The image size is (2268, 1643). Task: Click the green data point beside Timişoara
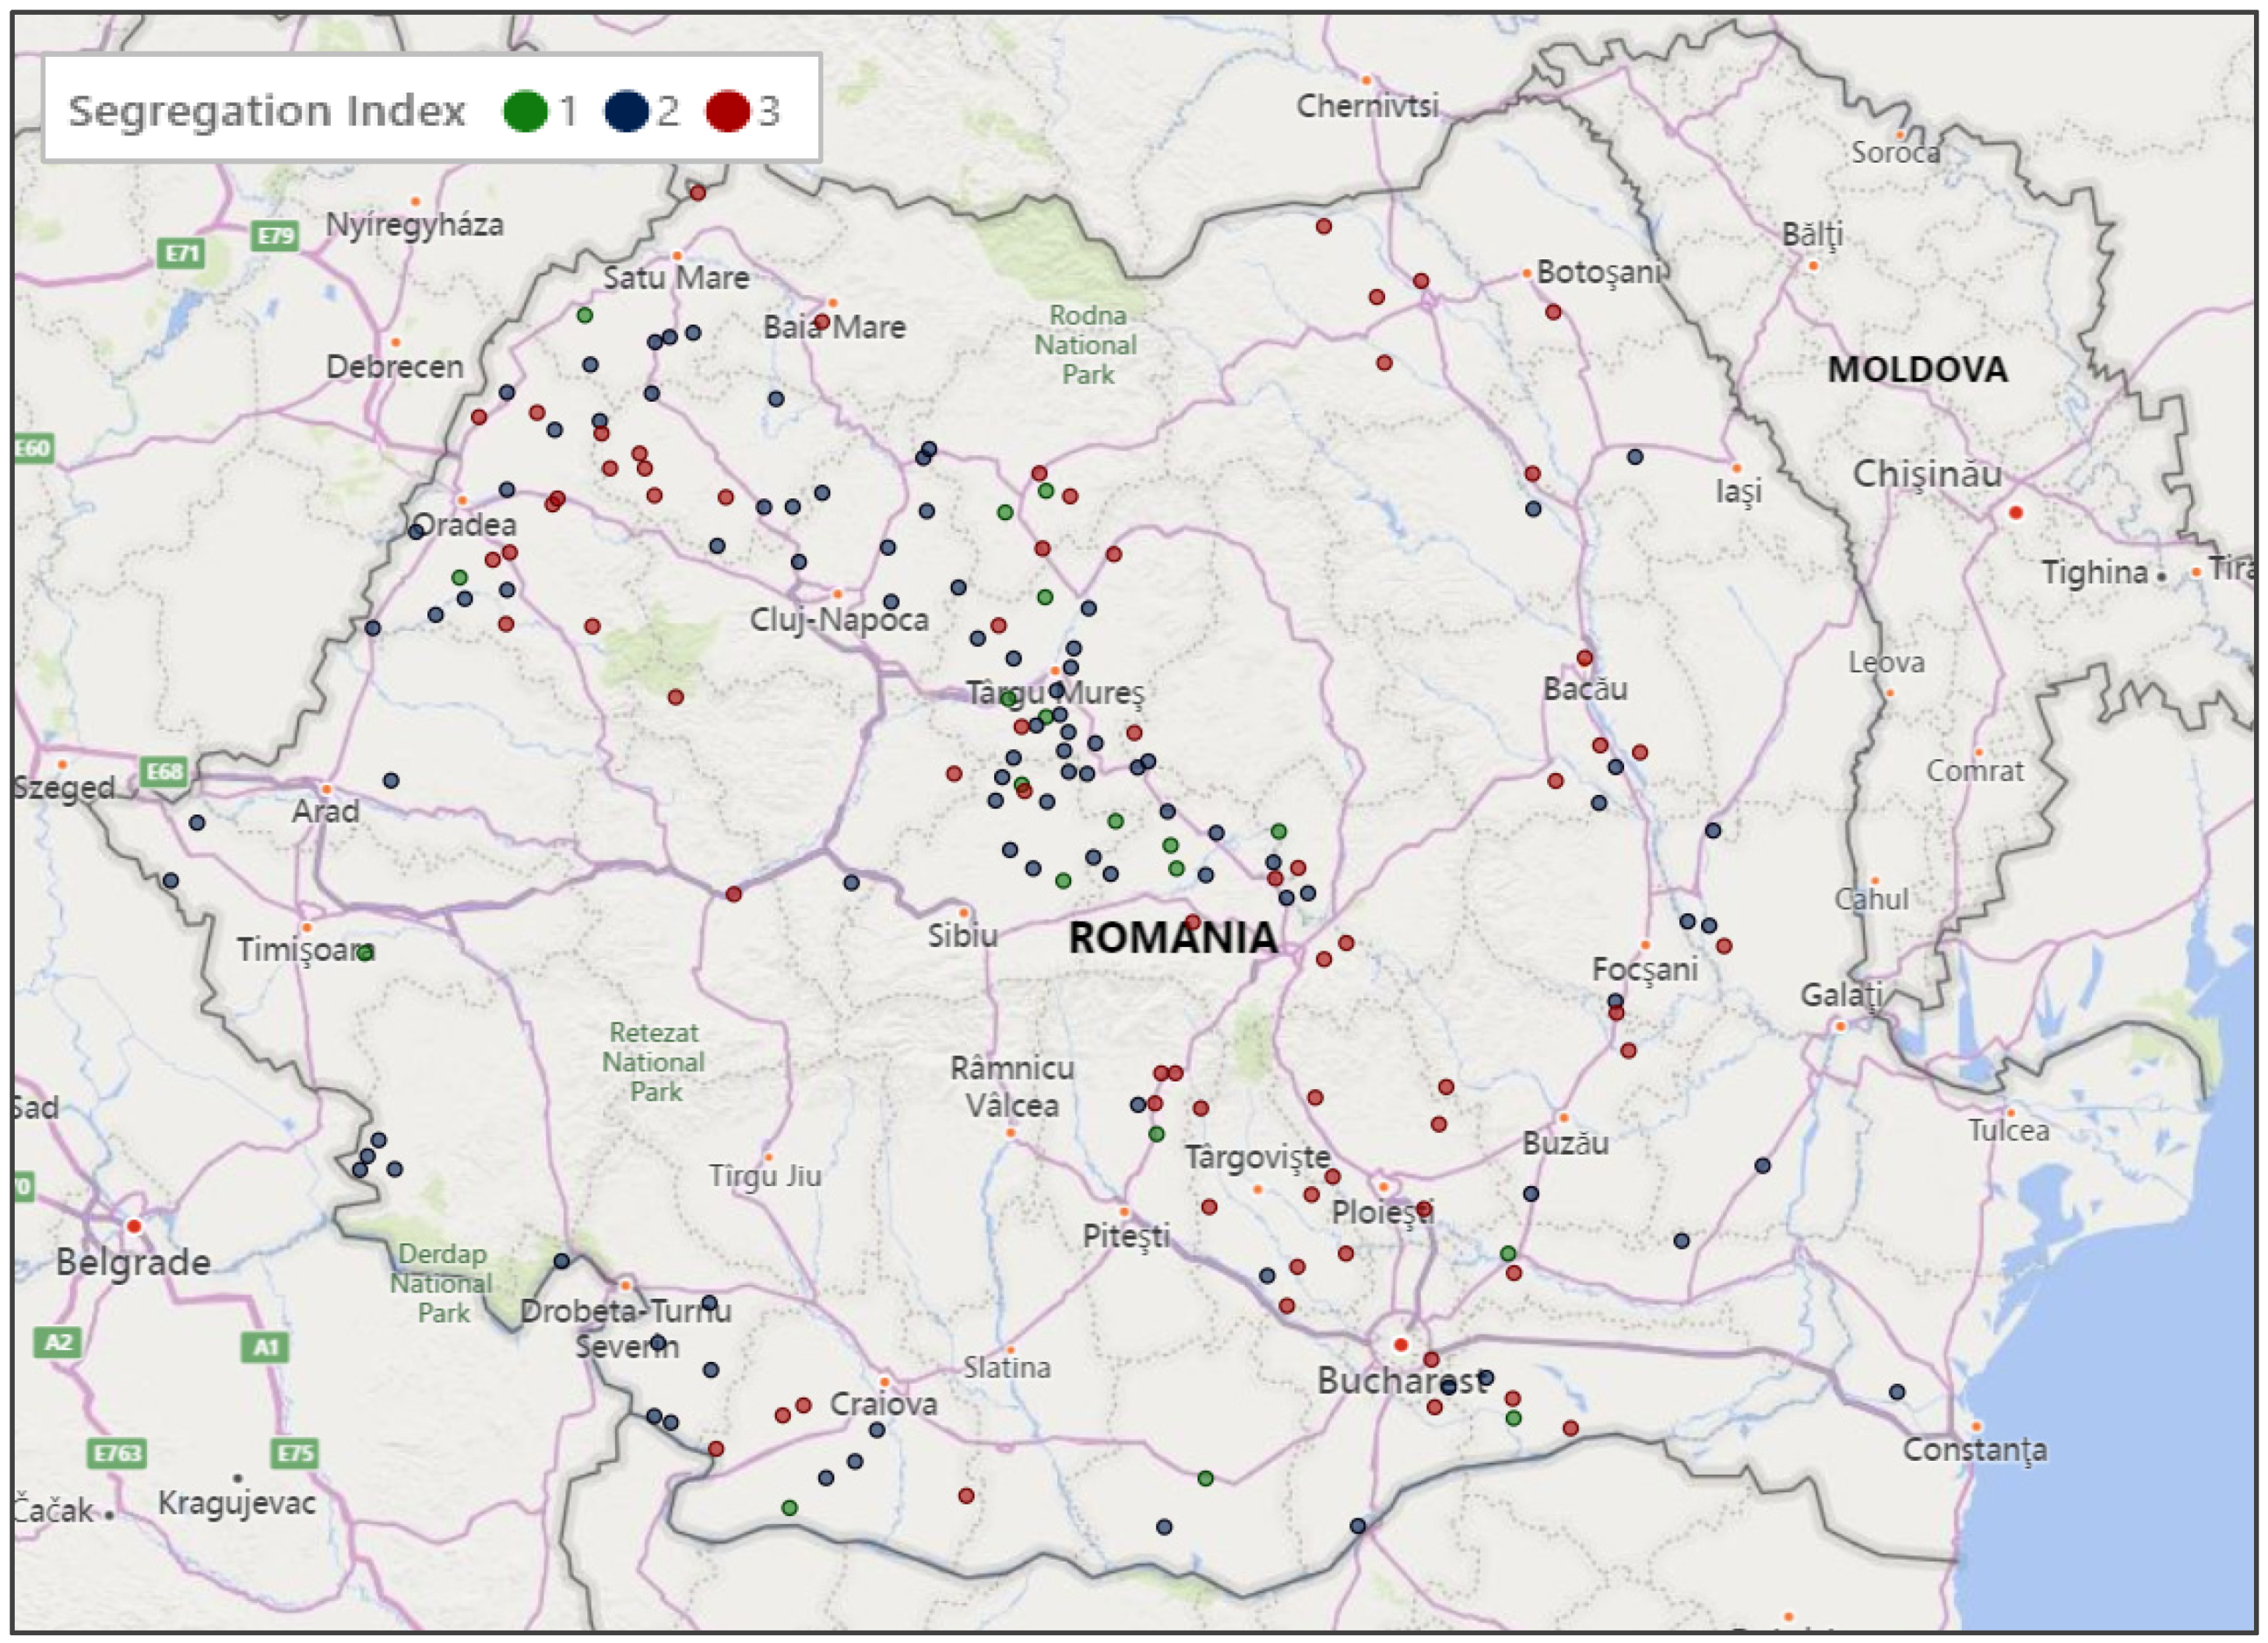365,952
